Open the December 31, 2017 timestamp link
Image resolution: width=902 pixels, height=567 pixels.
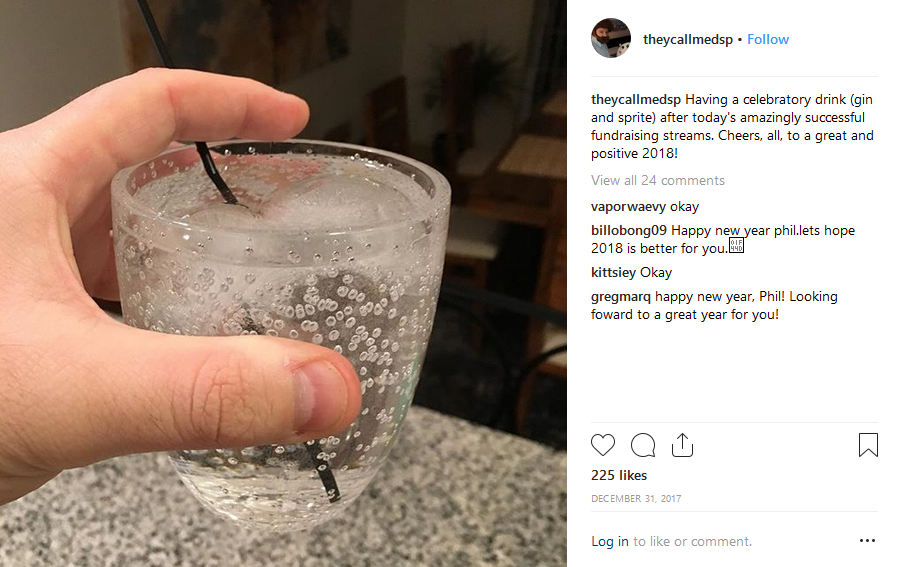coord(636,499)
